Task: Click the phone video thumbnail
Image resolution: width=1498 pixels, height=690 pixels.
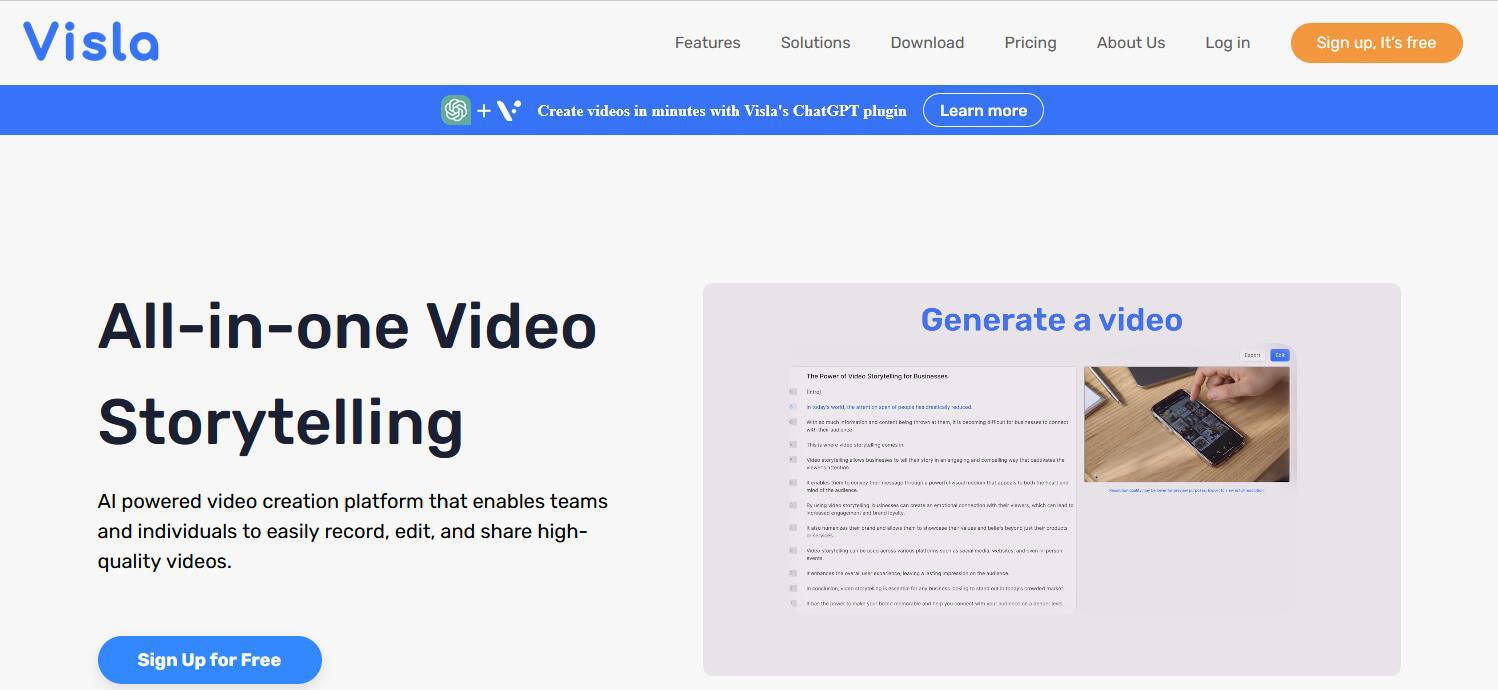Action: coord(1187,424)
